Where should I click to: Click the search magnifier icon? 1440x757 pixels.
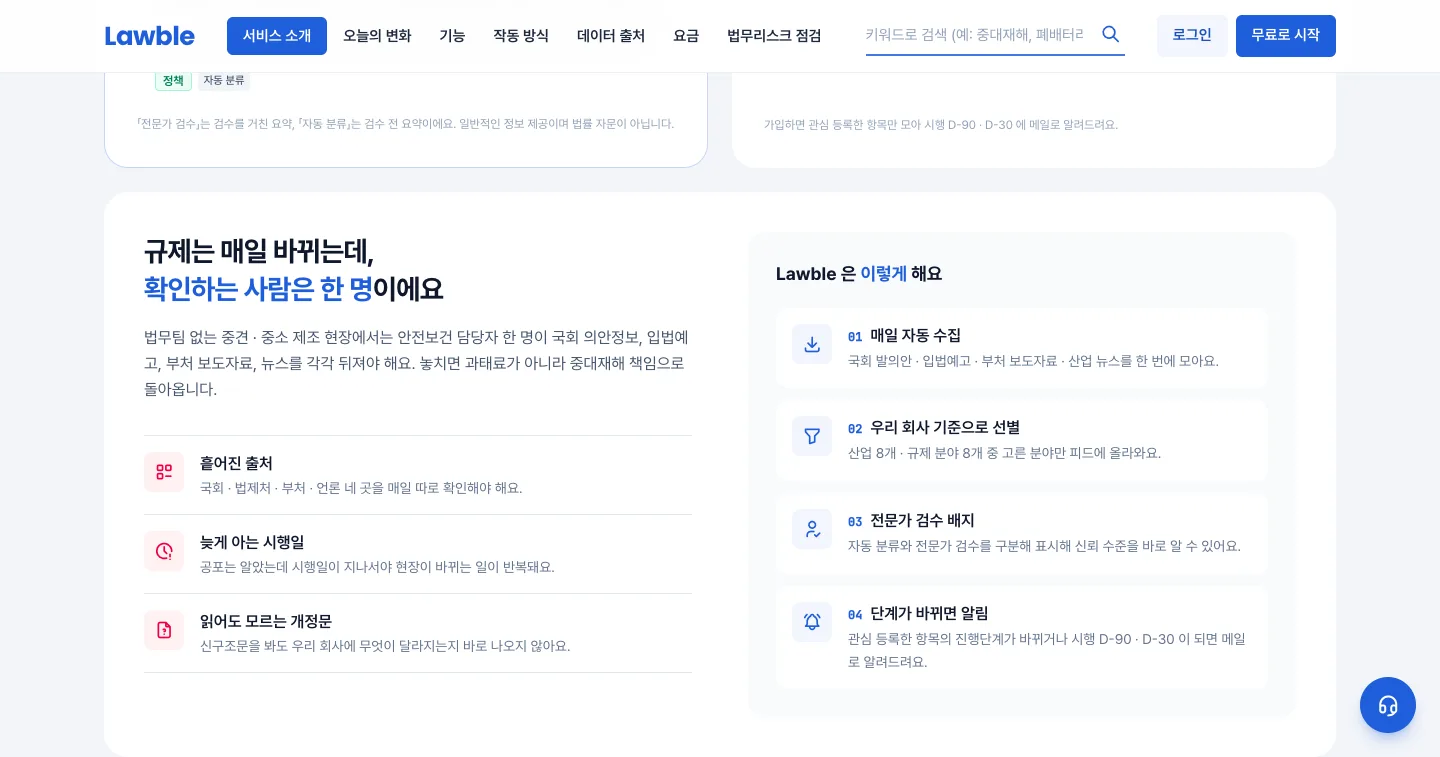1110,34
